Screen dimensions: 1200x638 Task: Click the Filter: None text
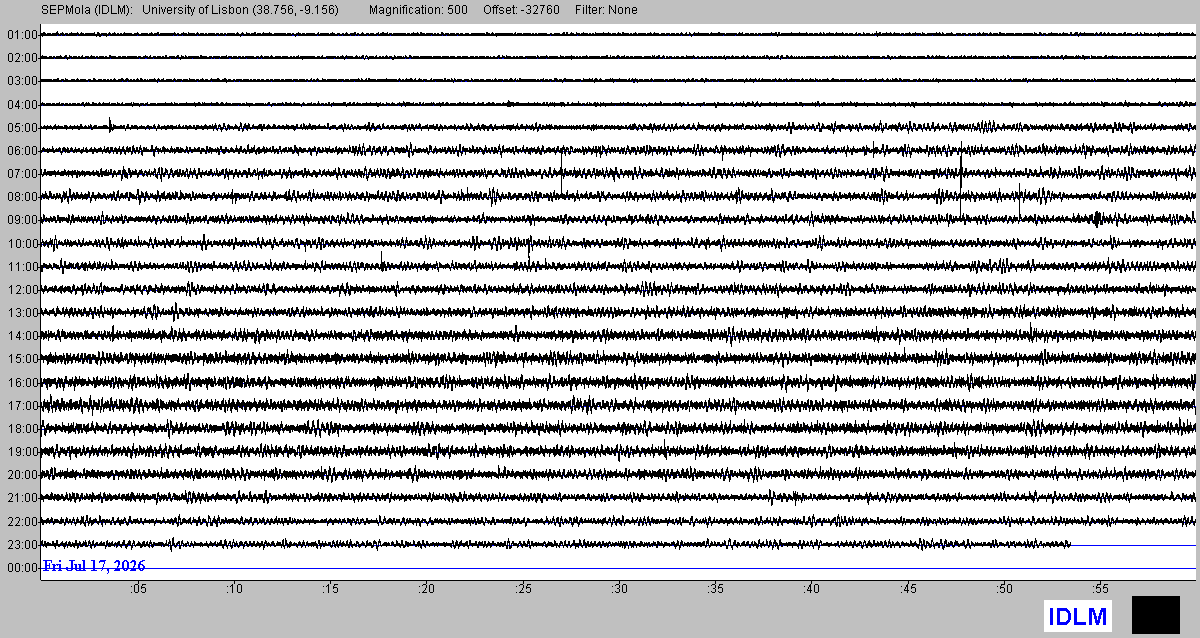[x=606, y=10]
